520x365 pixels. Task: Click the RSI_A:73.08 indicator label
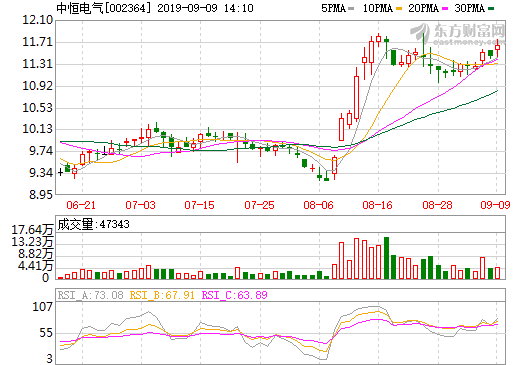point(90,295)
